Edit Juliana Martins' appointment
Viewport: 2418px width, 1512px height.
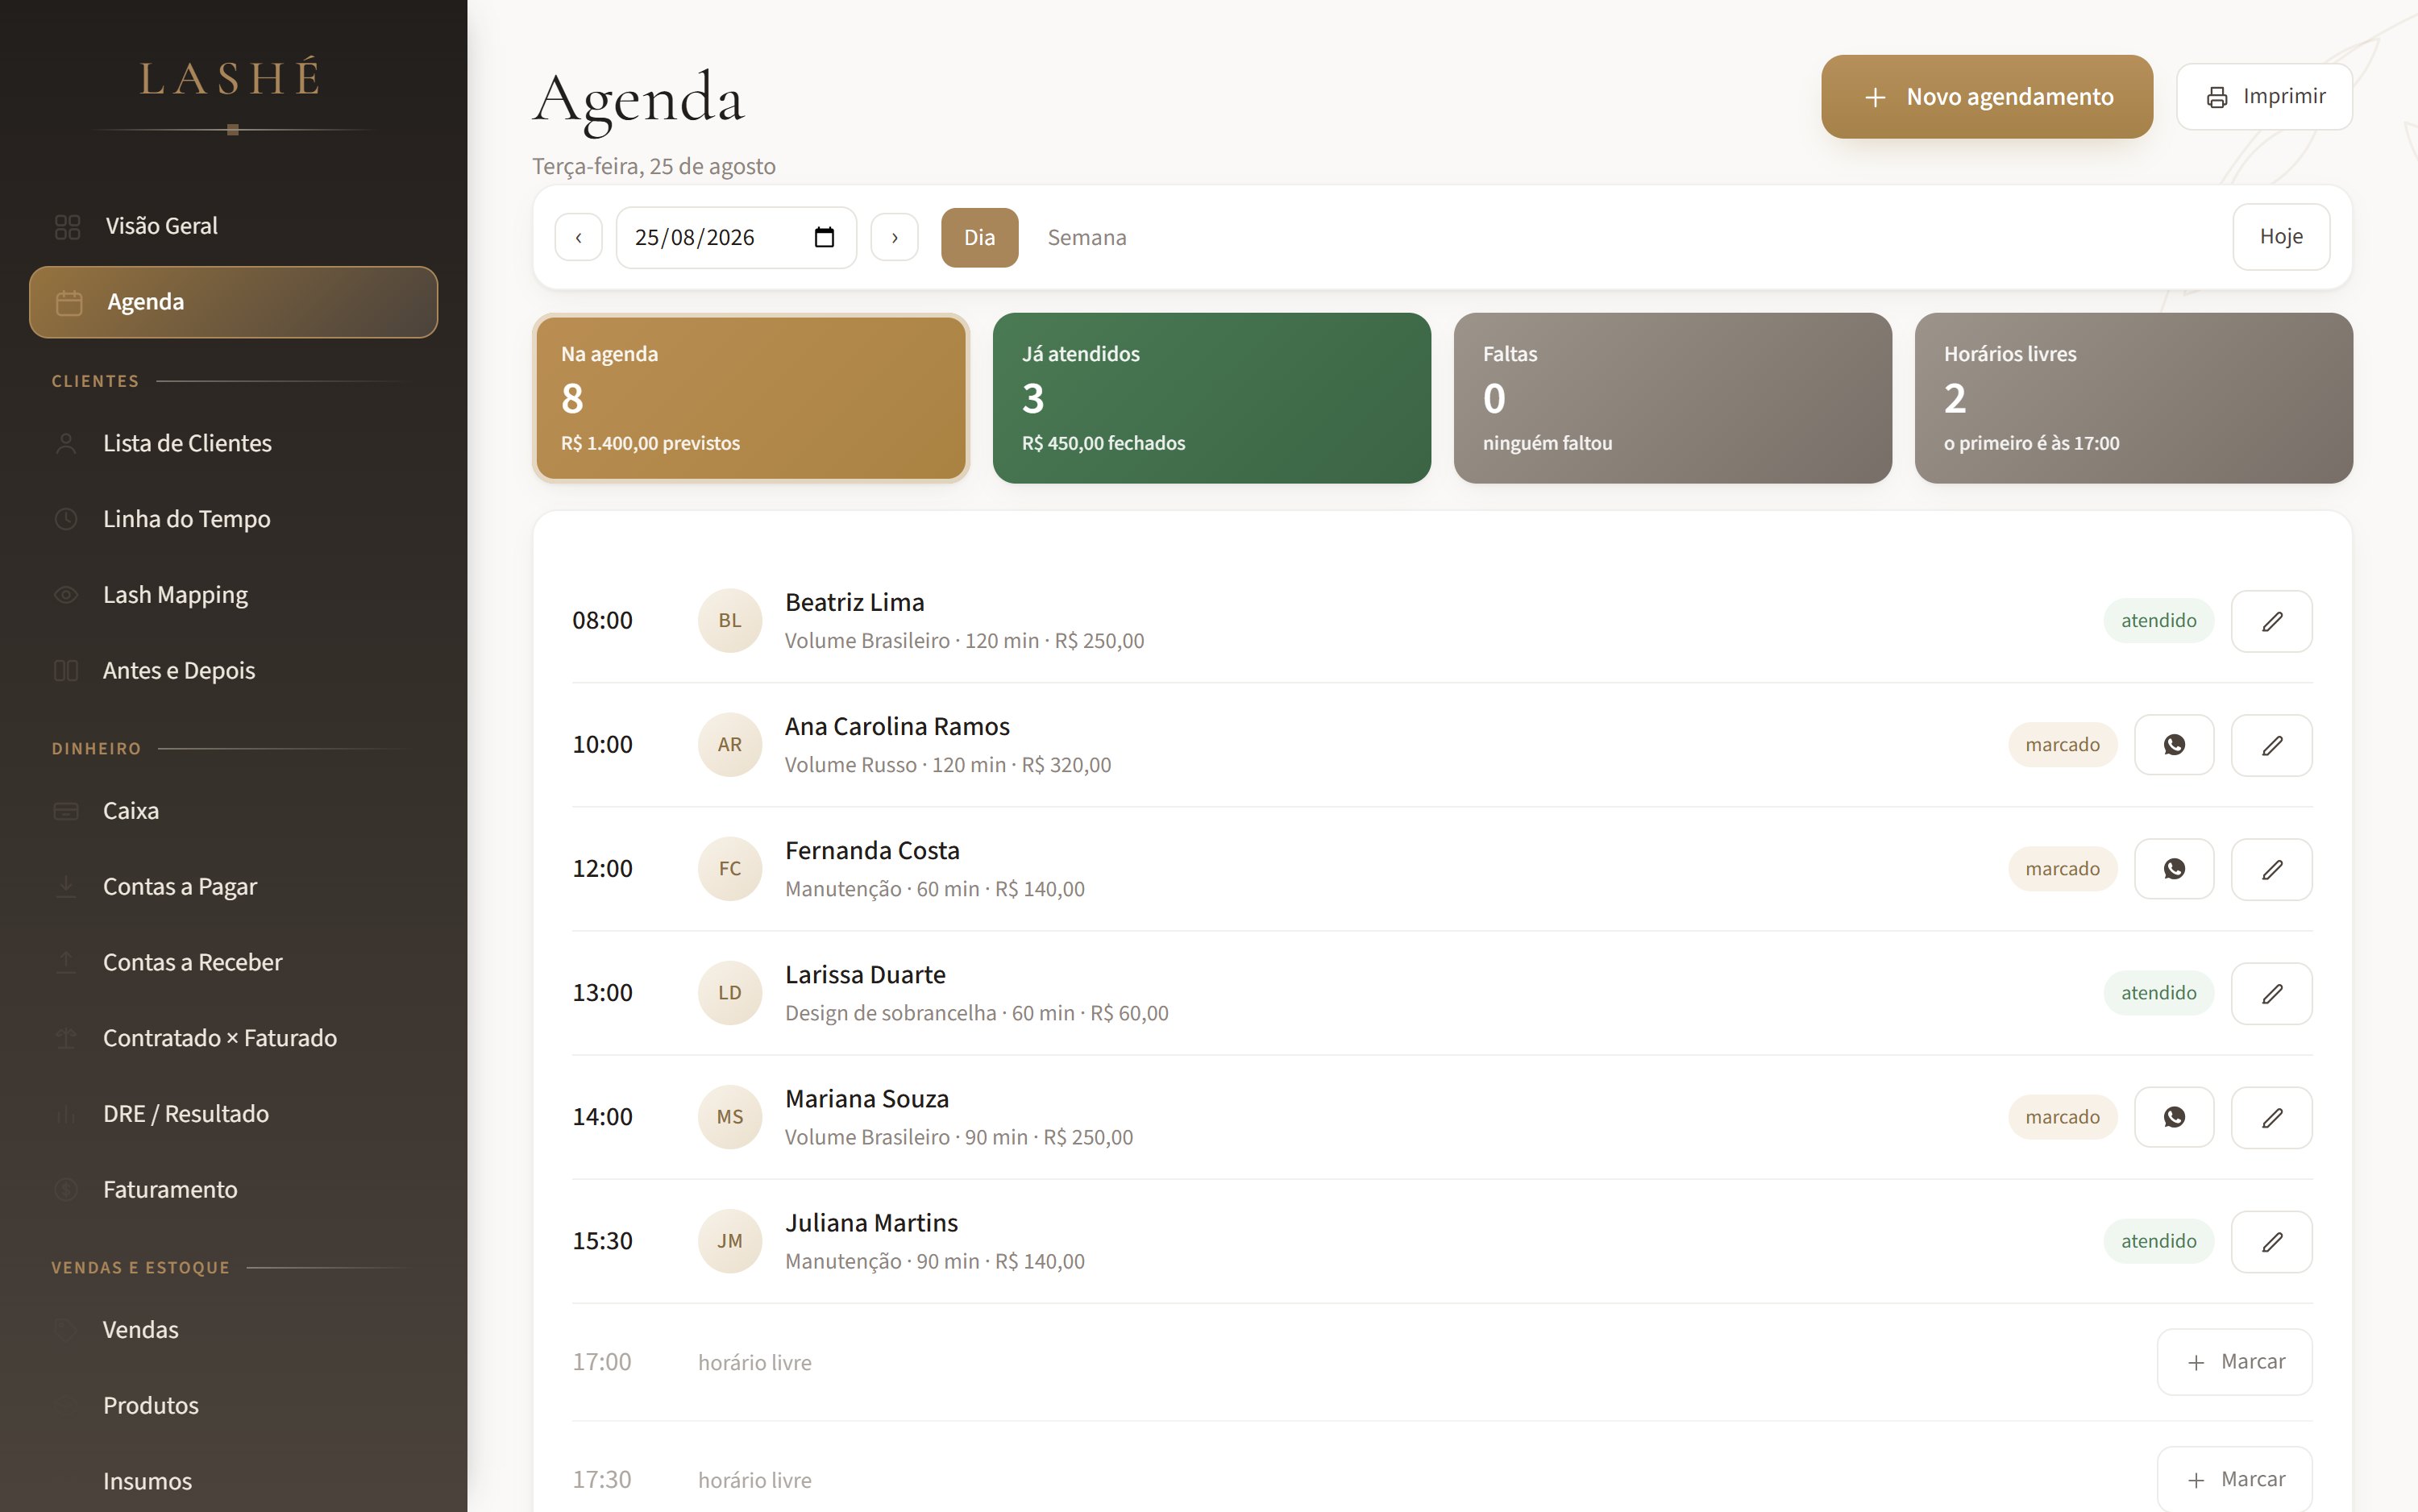(2271, 1241)
